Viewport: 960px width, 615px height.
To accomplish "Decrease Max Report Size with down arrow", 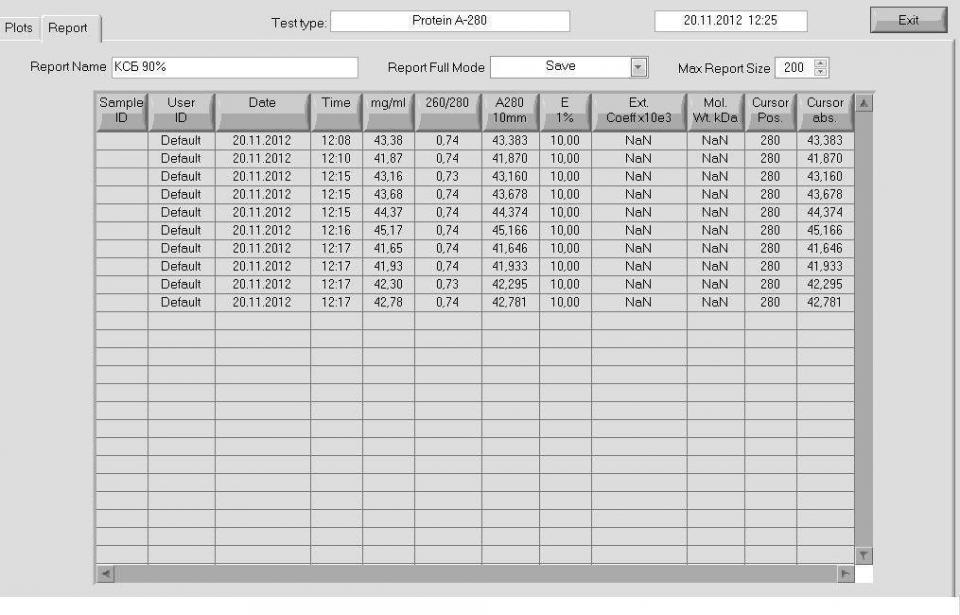I will point(821,72).
